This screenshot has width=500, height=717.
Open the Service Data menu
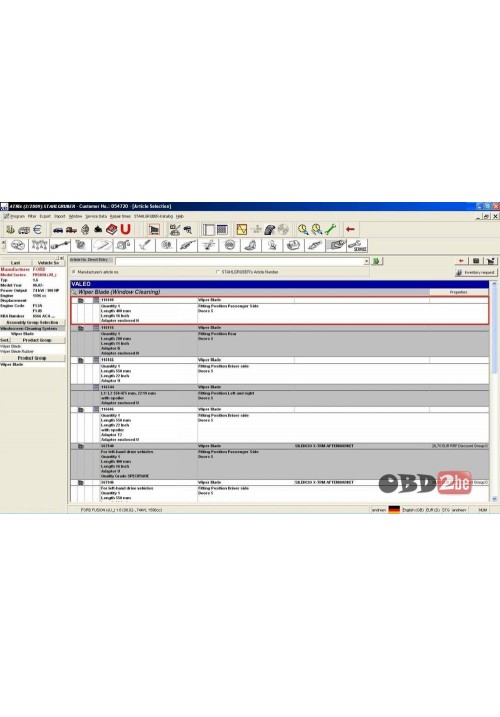96,216
